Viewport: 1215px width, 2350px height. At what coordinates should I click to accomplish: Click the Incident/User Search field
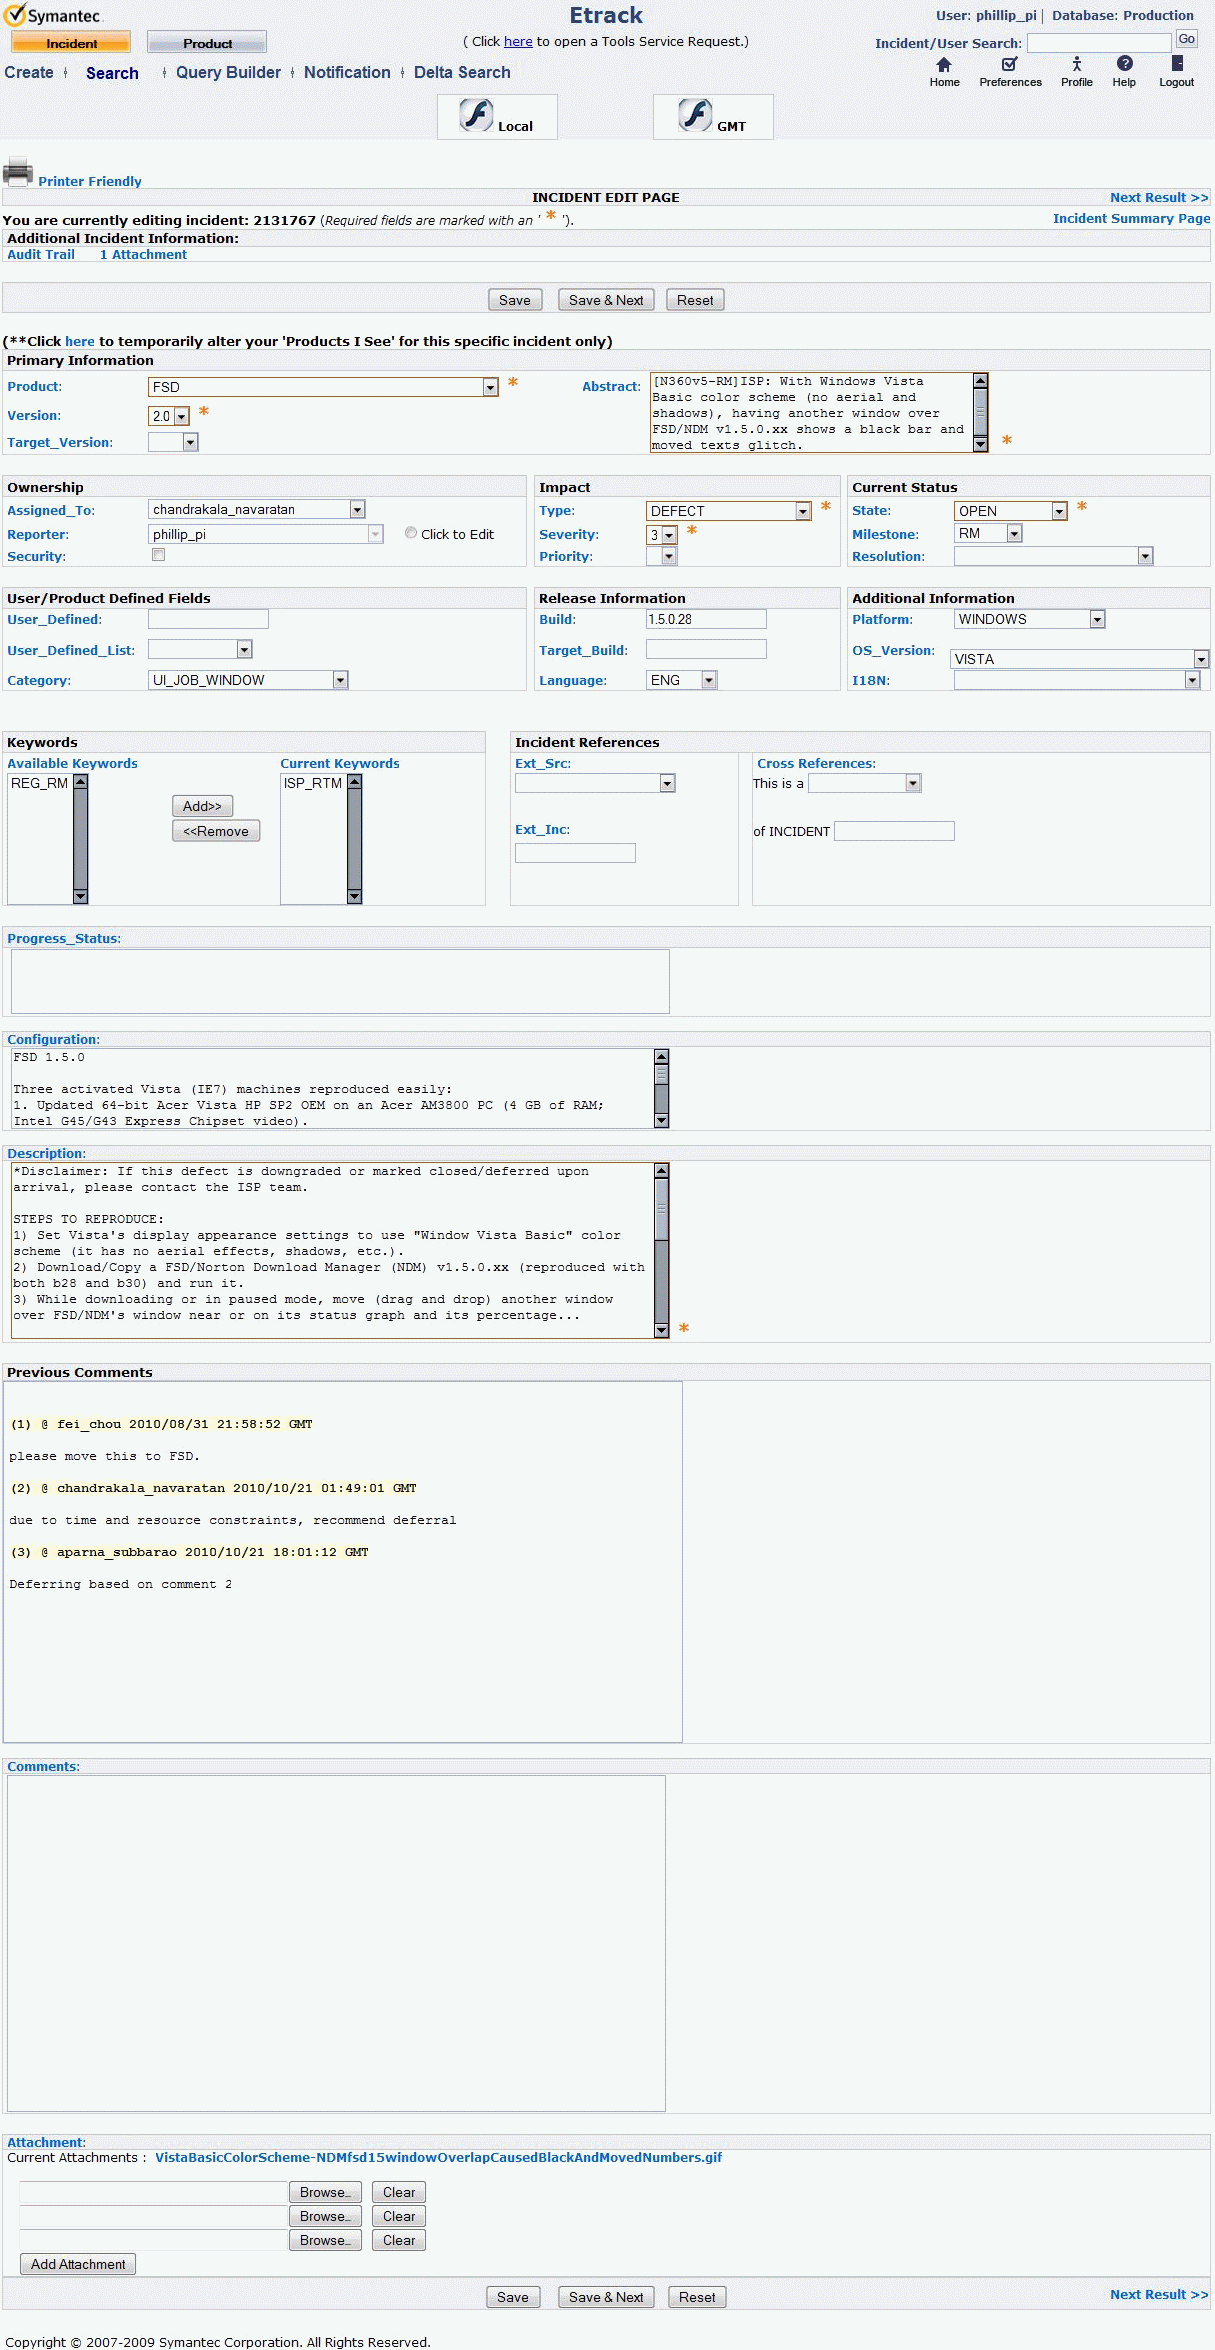click(1099, 42)
